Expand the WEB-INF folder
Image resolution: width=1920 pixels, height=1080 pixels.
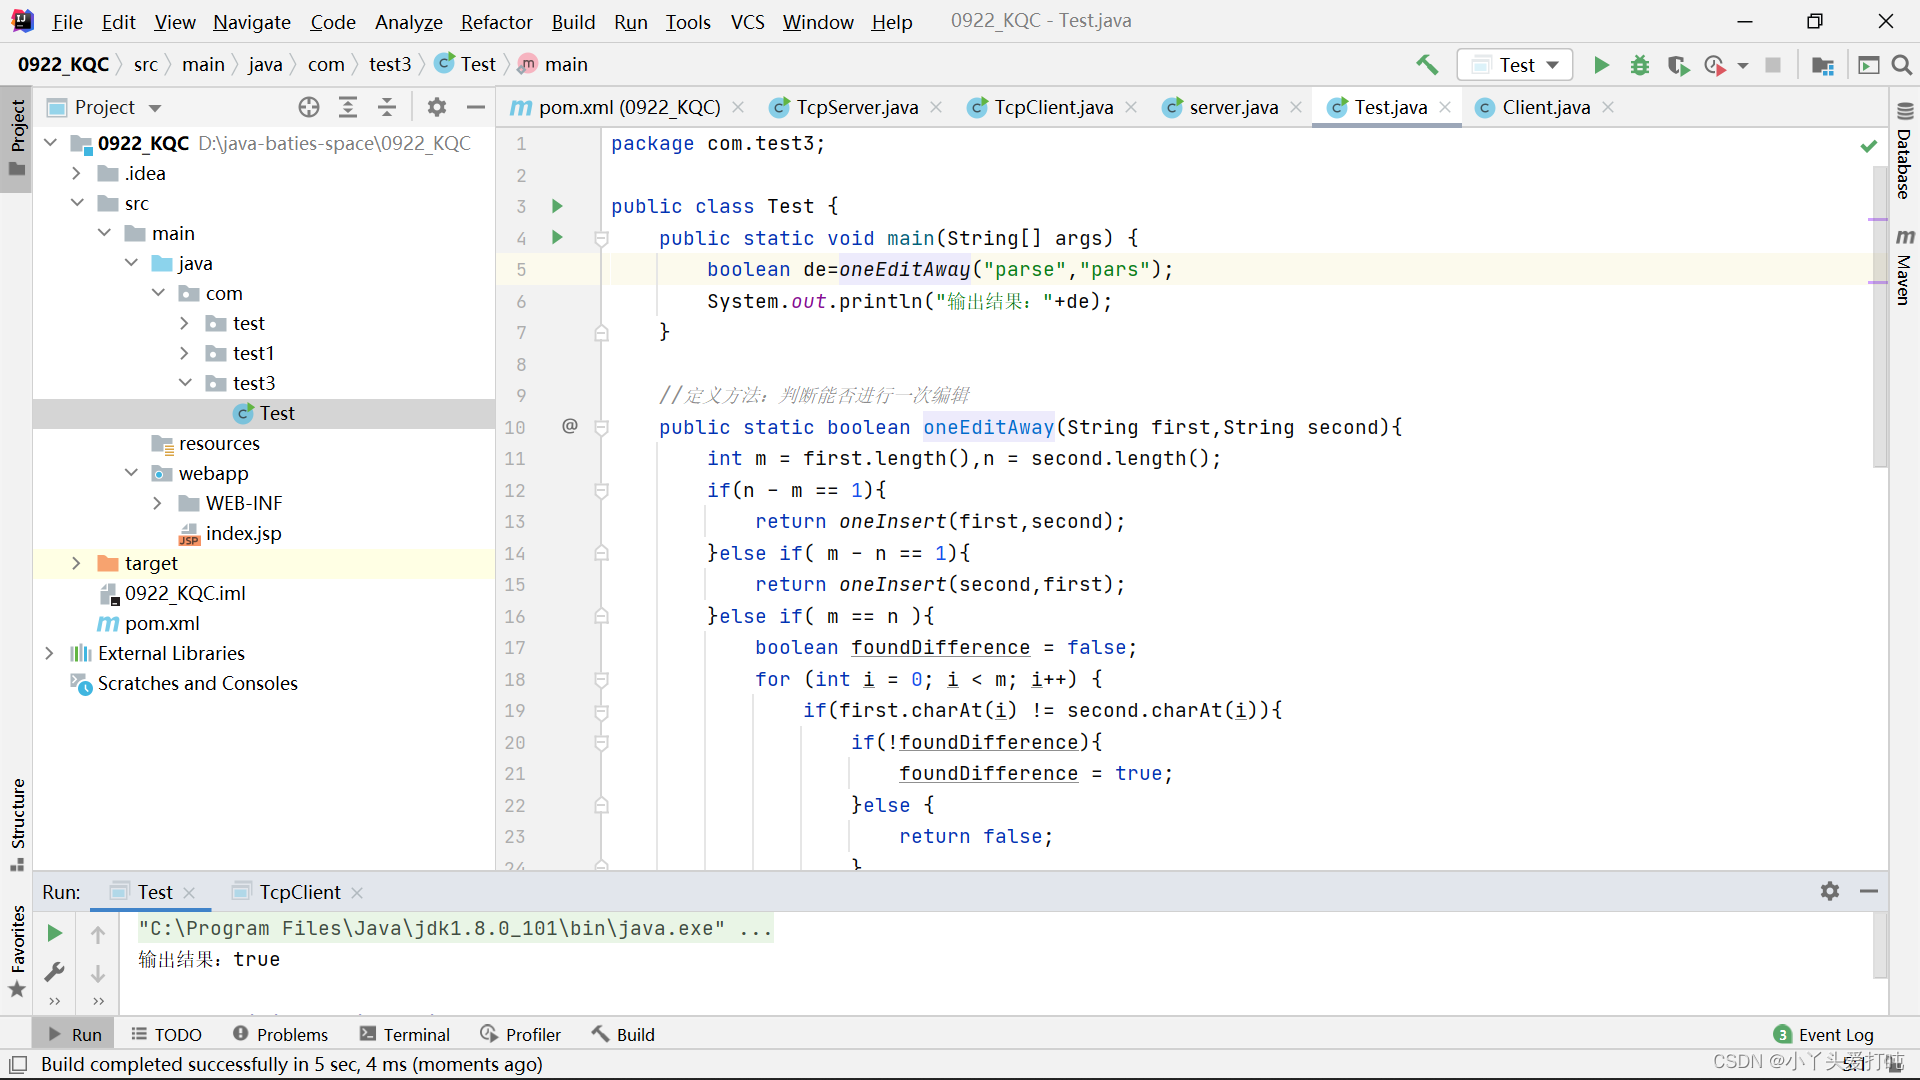click(x=158, y=503)
